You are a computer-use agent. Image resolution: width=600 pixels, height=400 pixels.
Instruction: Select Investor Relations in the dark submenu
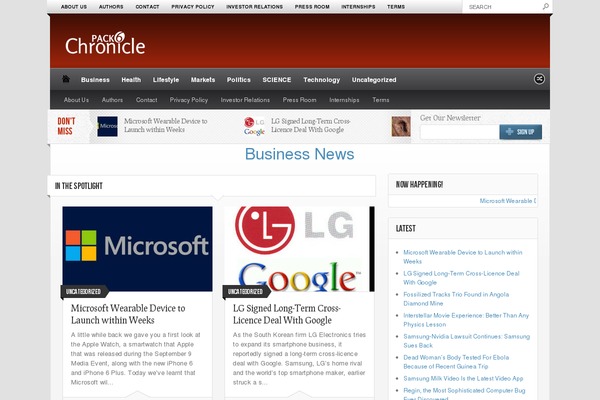click(245, 100)
